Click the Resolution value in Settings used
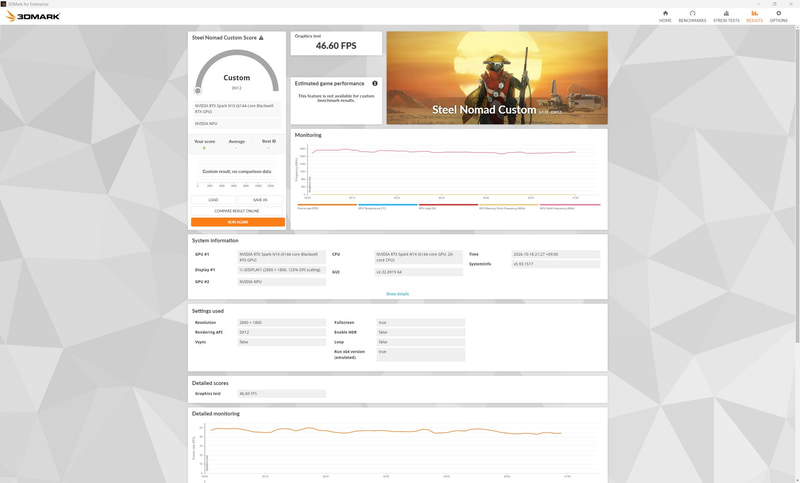Image resolution: width=800 pixels, height=483 pixels. 282,322
